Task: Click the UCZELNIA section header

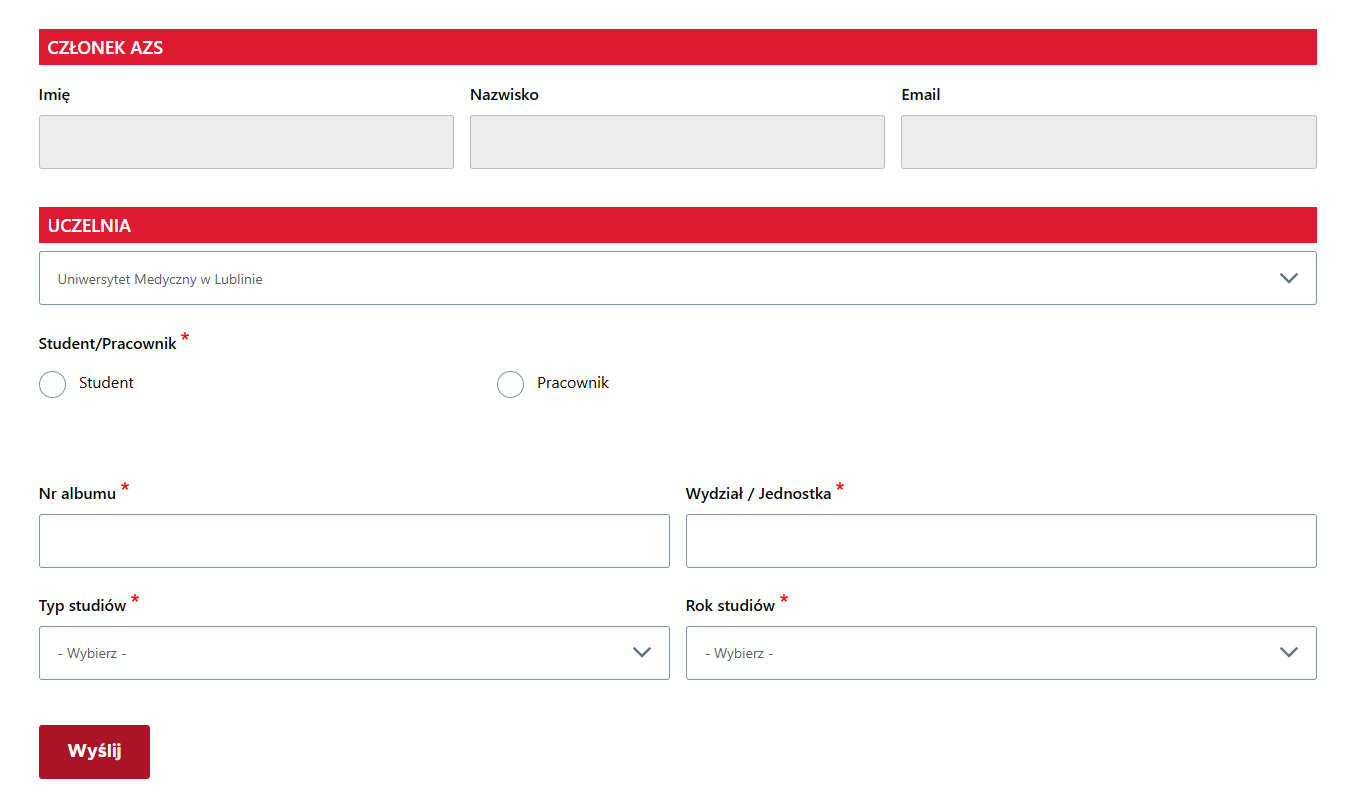Action: pos(678,225)
